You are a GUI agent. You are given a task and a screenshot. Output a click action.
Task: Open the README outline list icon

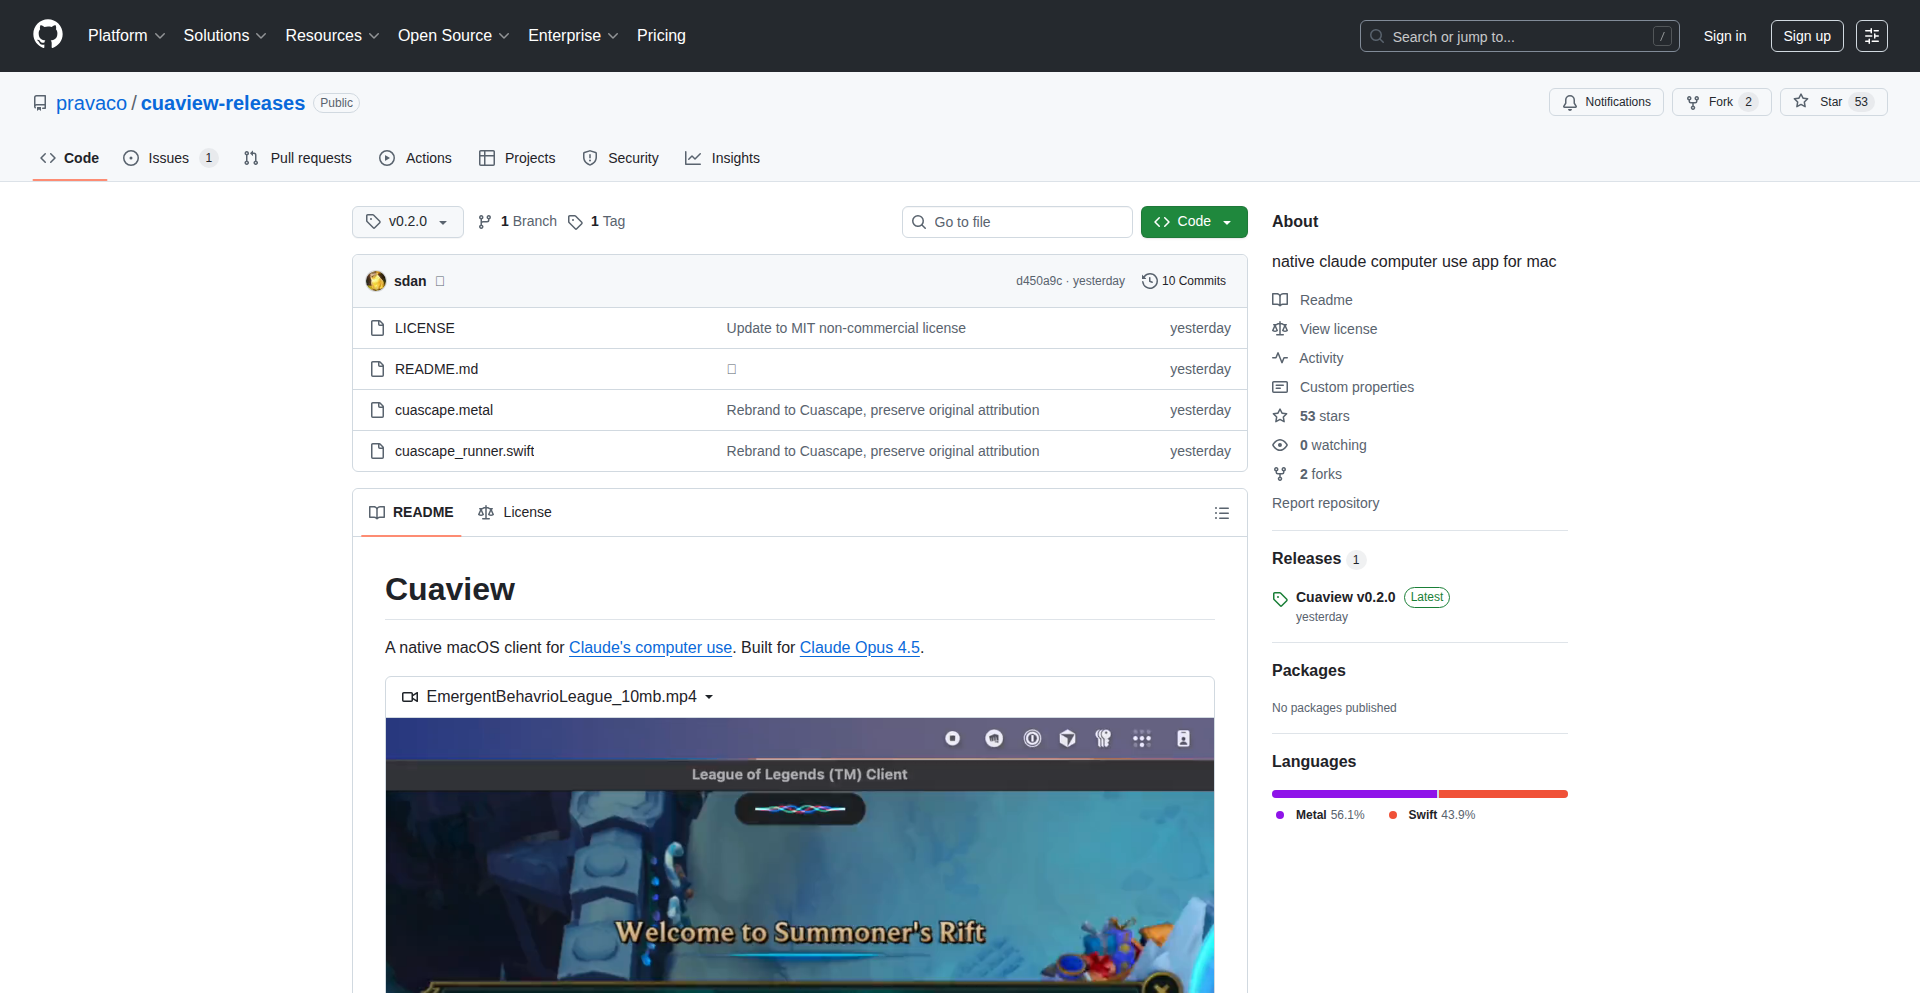pyautogui.click(x=1221, y=513)
